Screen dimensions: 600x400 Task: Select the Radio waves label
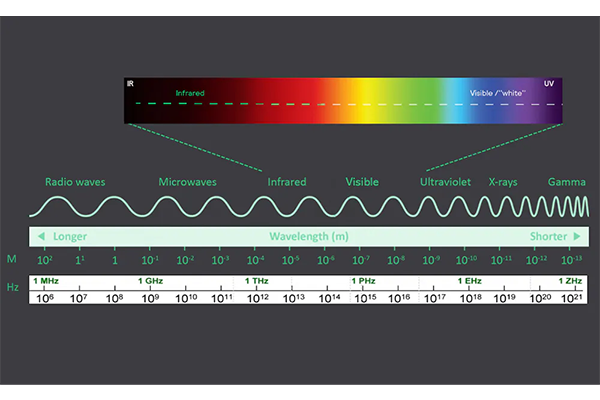(x=75, y=183)
